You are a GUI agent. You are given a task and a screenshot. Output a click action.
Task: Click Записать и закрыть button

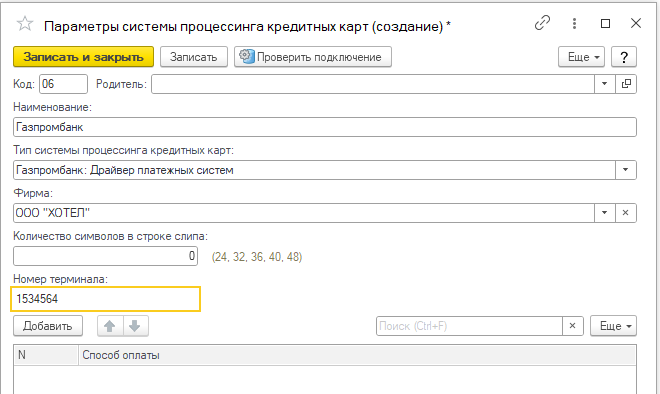tap(83, 57)
